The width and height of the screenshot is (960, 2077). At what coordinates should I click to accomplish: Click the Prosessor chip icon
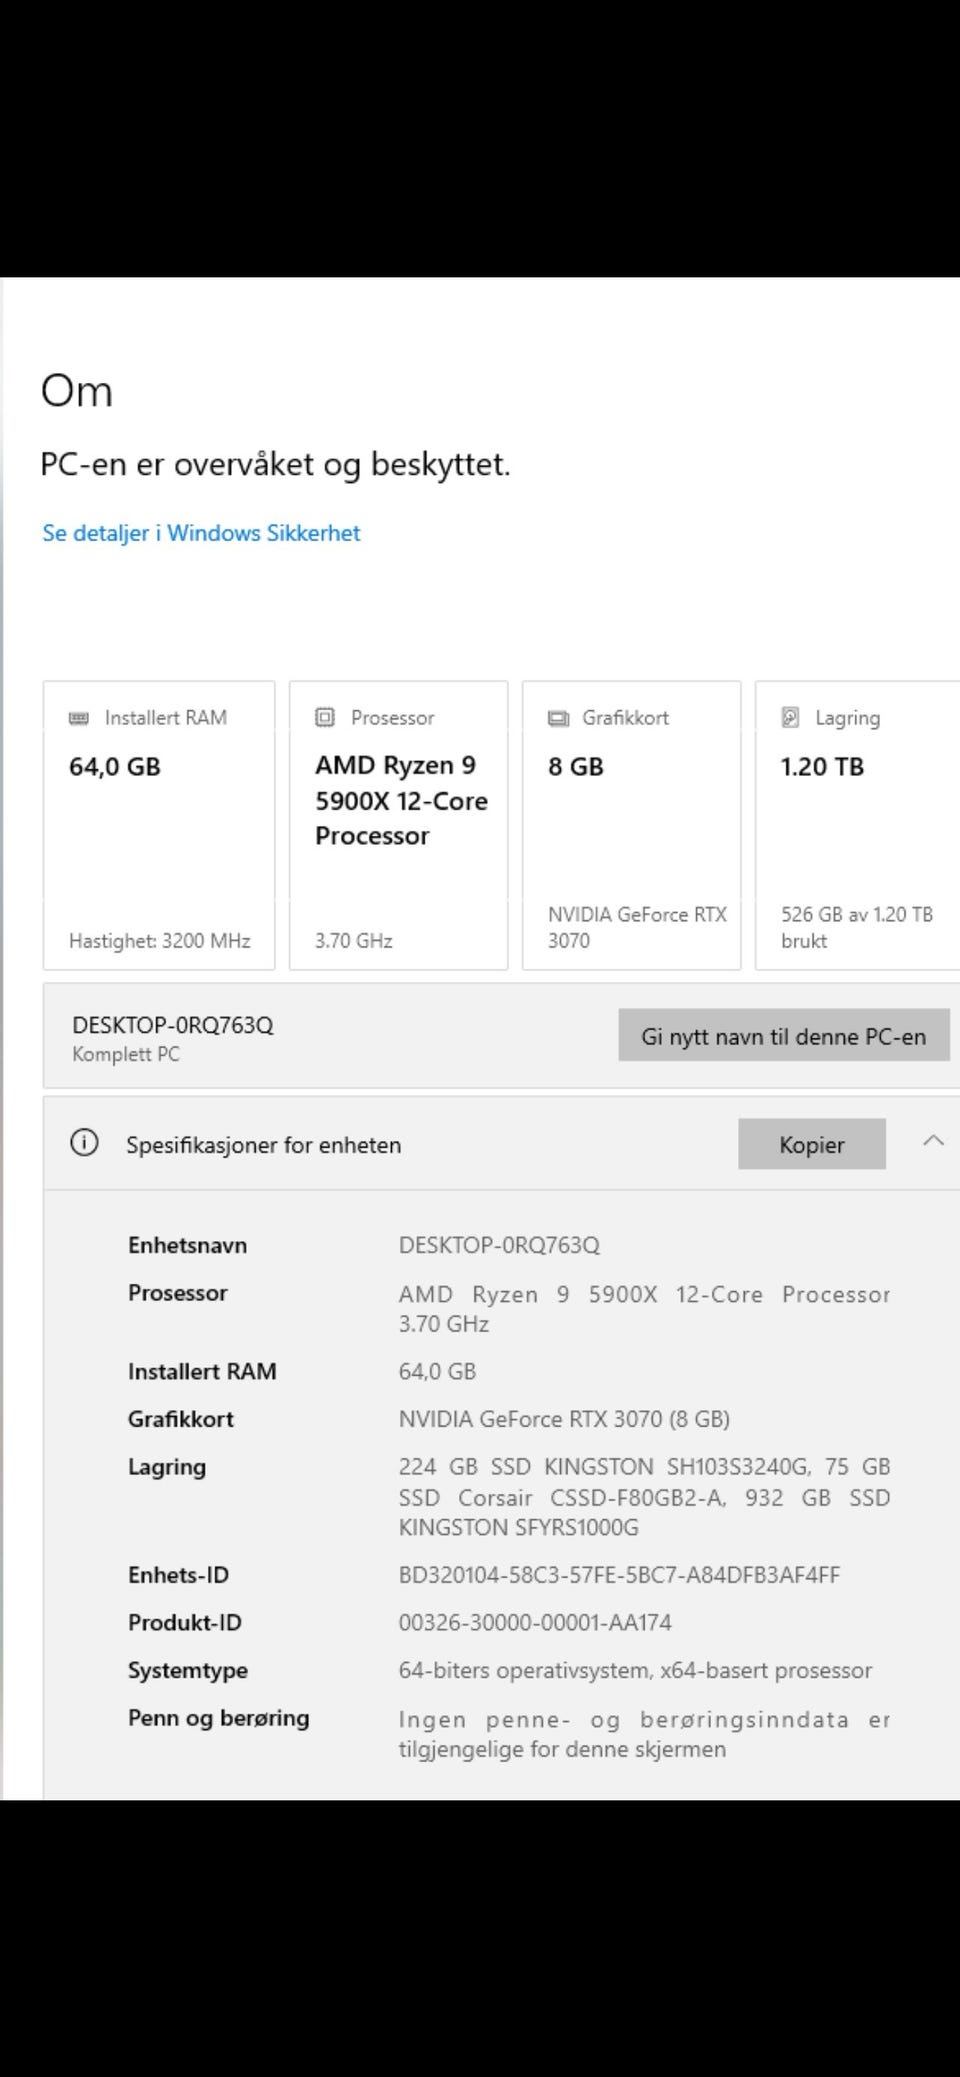pos(325,717)
